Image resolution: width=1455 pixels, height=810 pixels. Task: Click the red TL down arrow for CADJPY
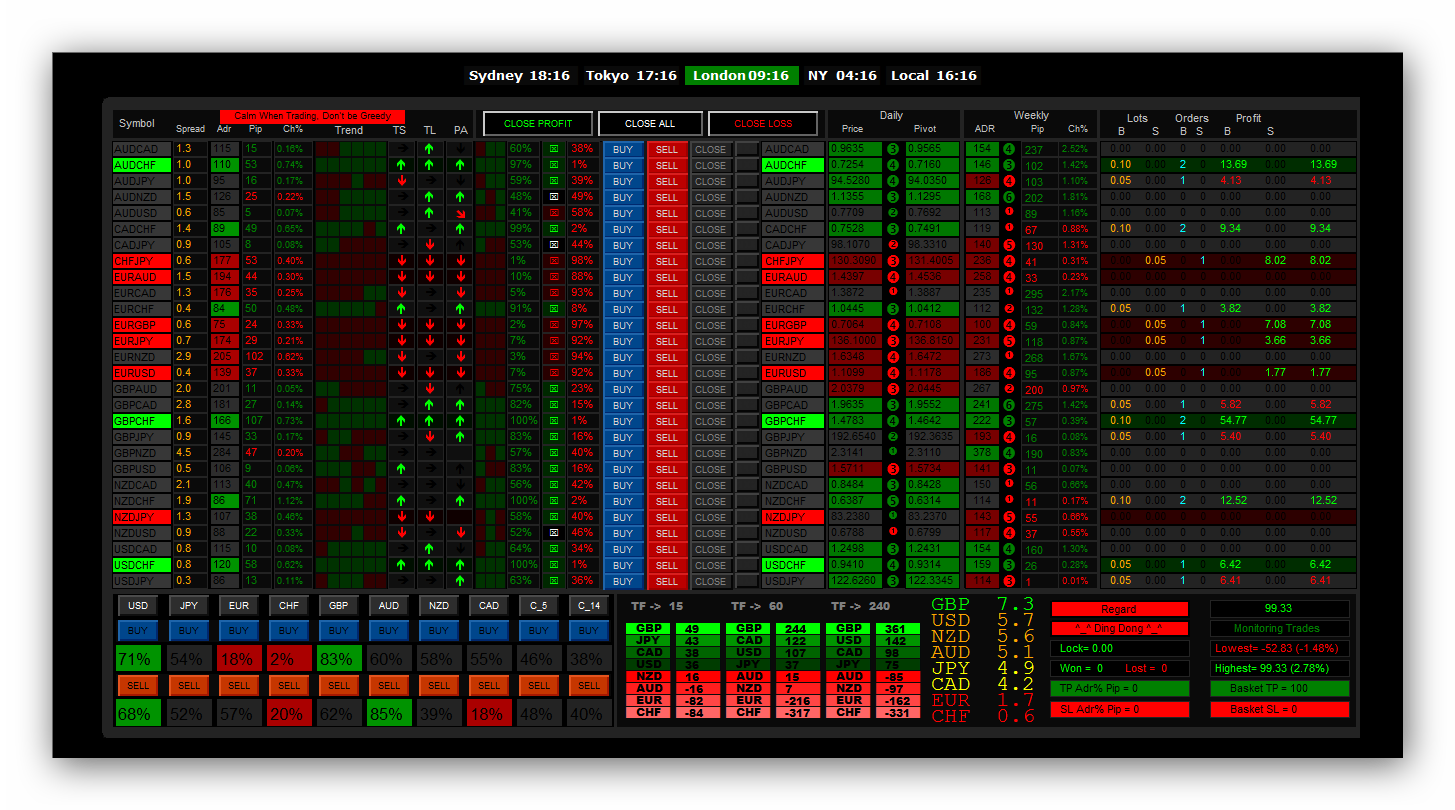coord(430,245)
